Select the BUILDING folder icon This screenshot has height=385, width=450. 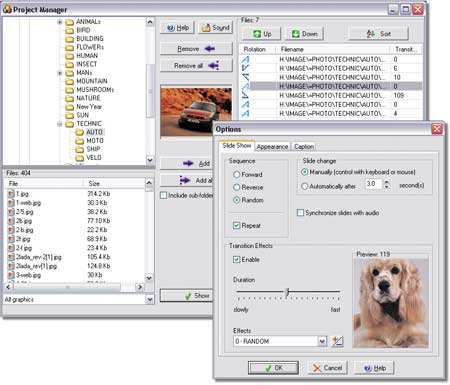pyautogui.click(x=70, y=39)
